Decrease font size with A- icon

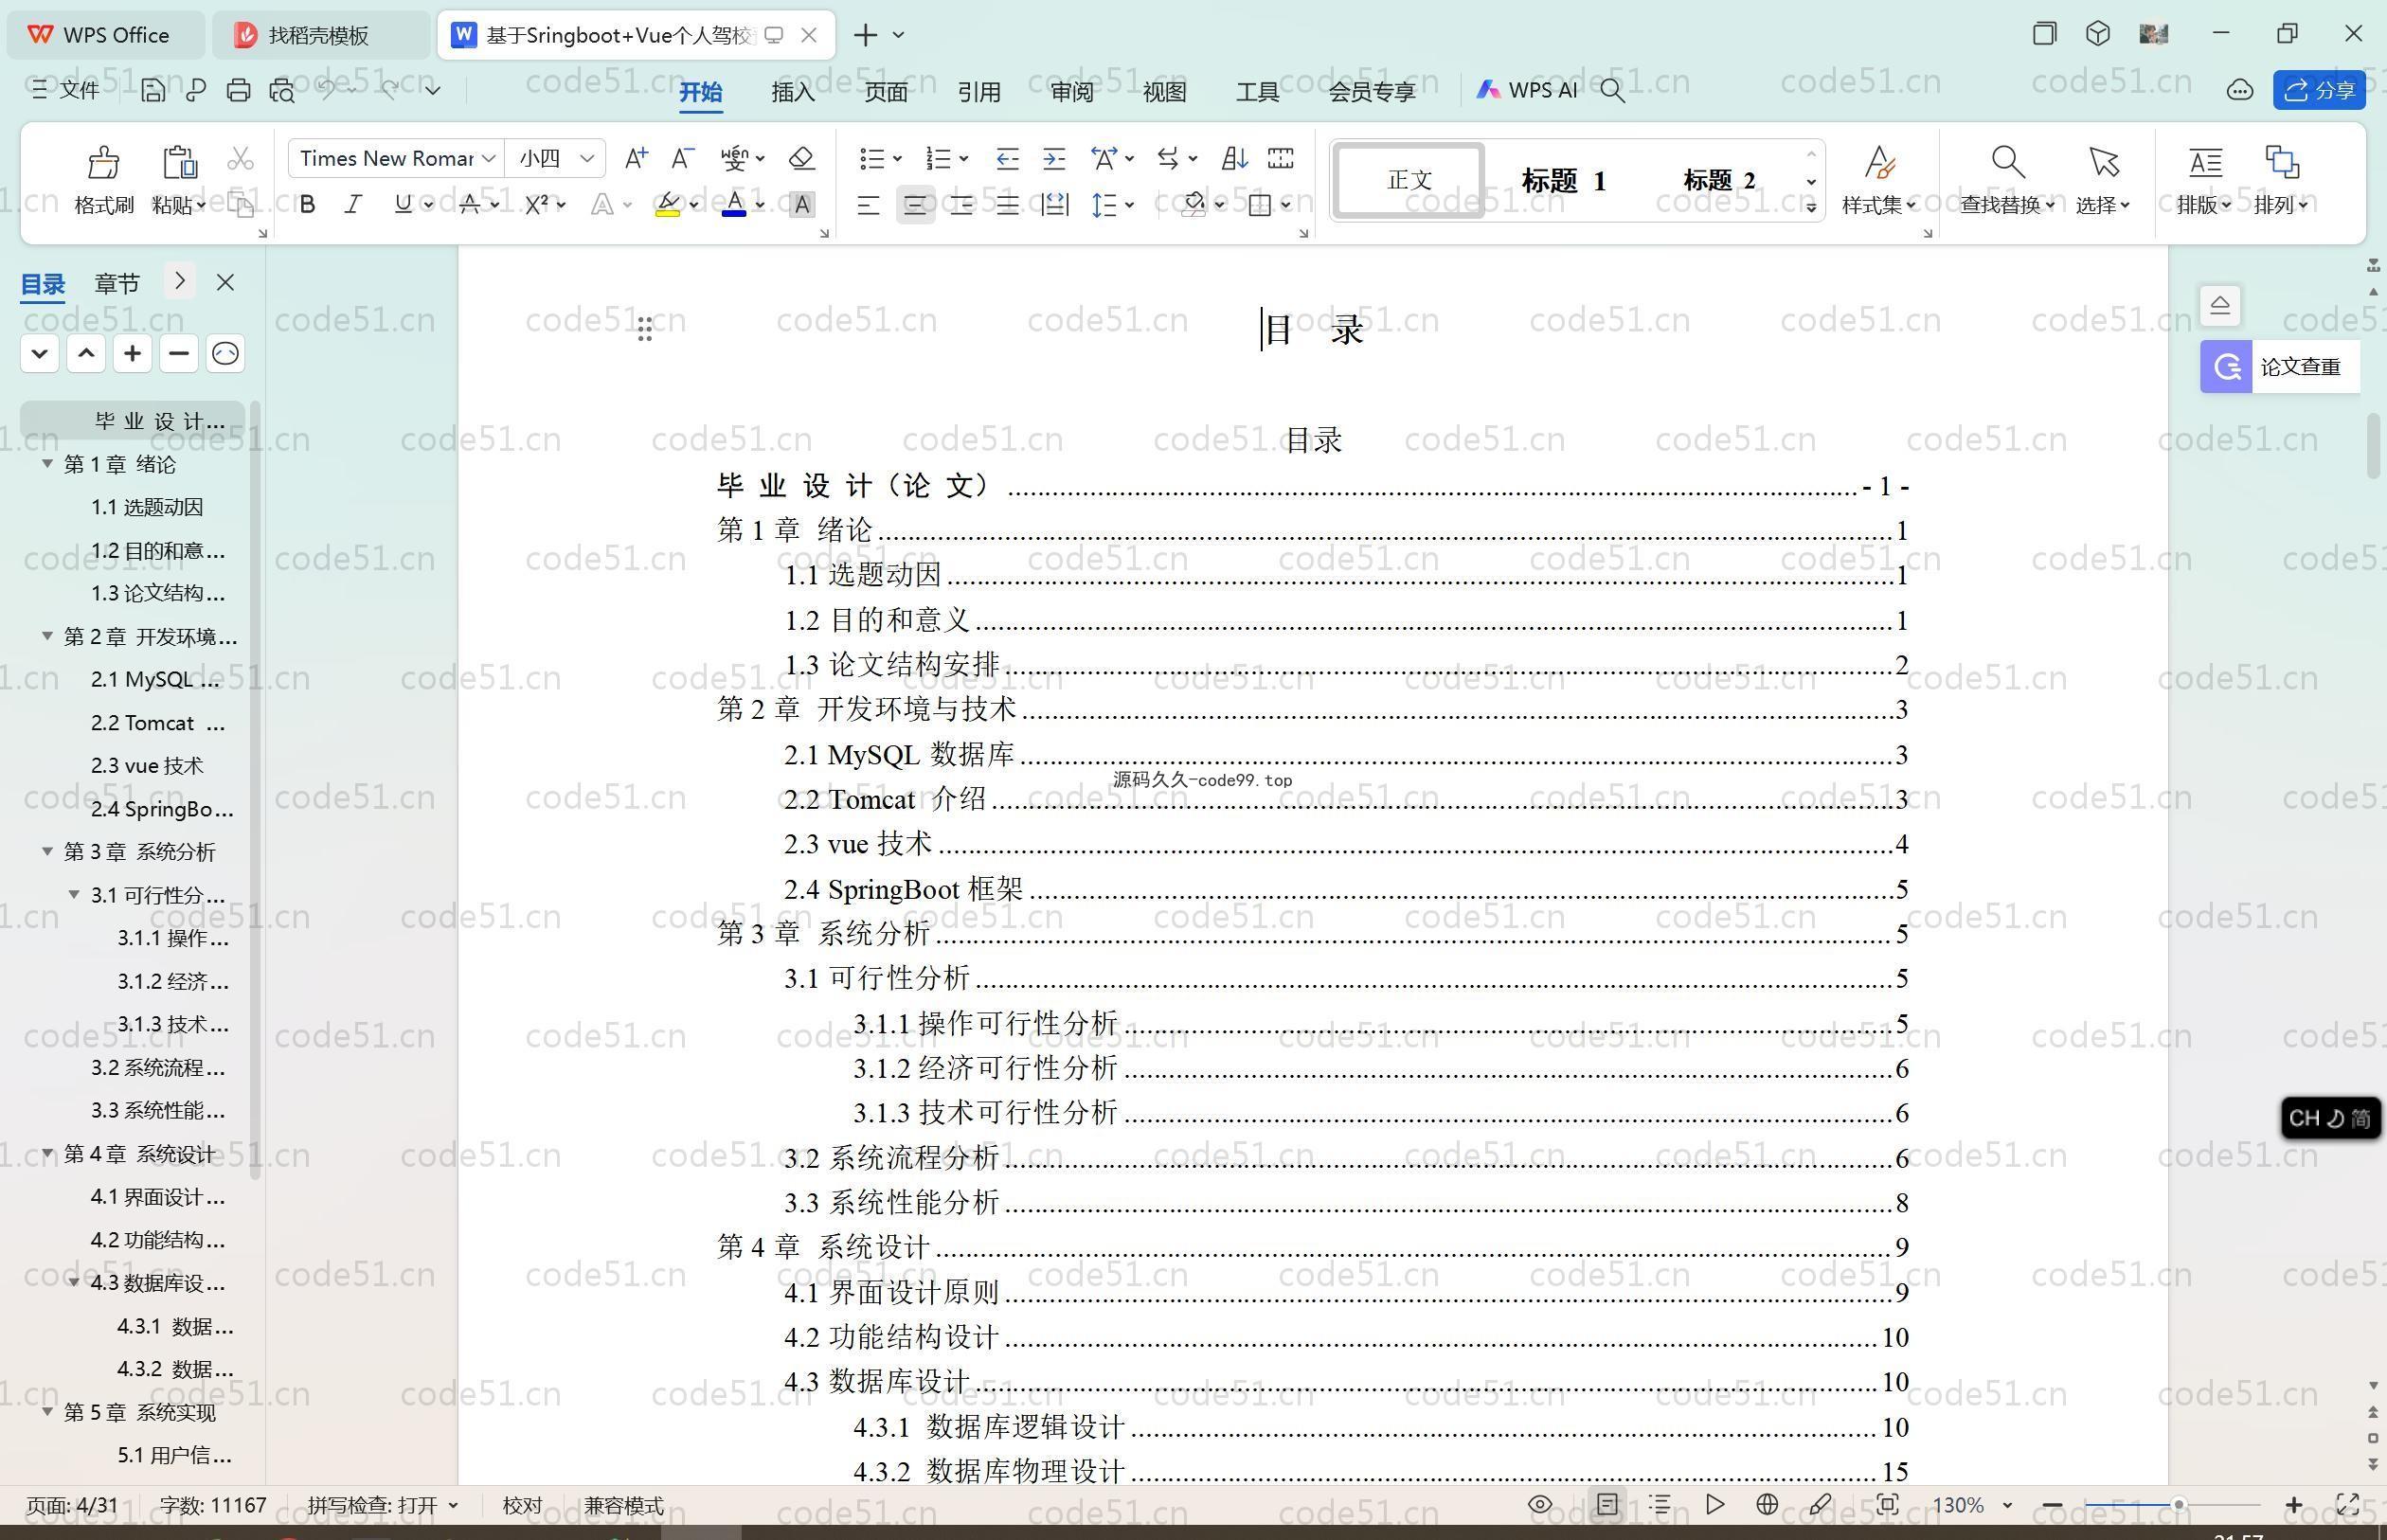click(682, 158)
